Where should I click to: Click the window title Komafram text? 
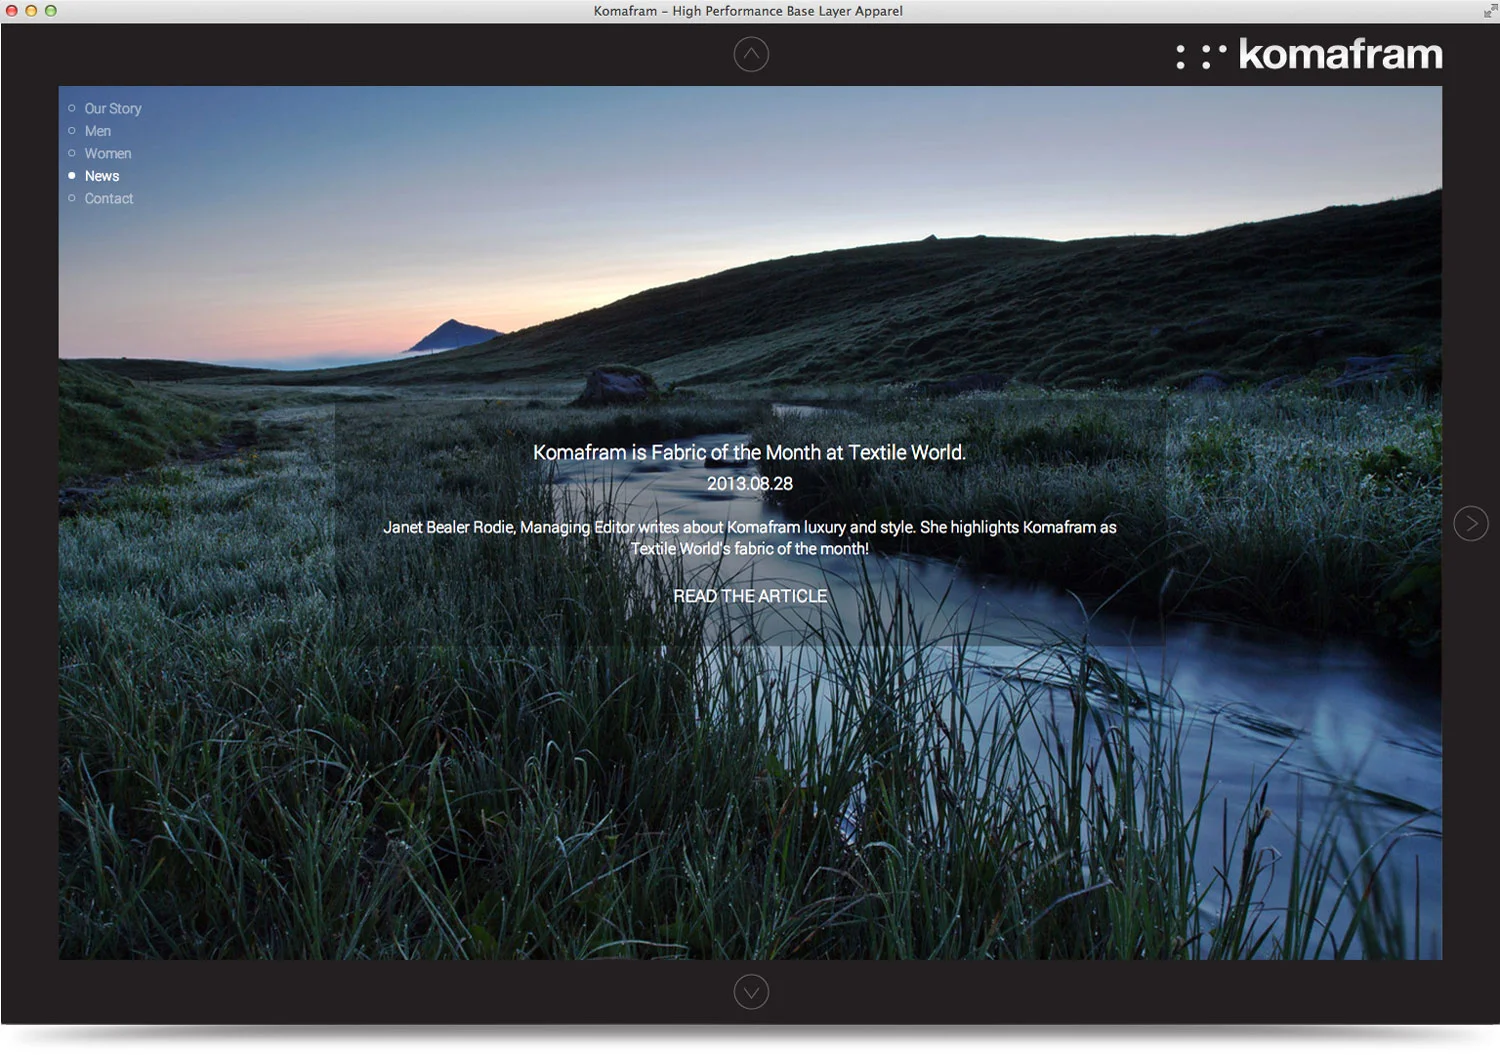(748, 11)
